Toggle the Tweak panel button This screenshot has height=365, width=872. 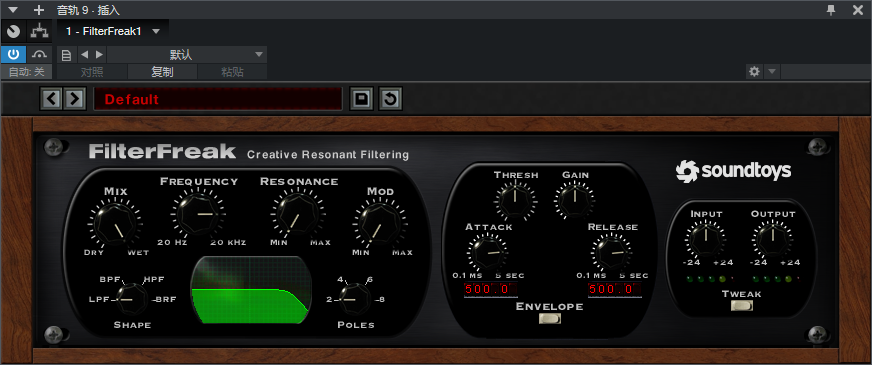(742, 305)
